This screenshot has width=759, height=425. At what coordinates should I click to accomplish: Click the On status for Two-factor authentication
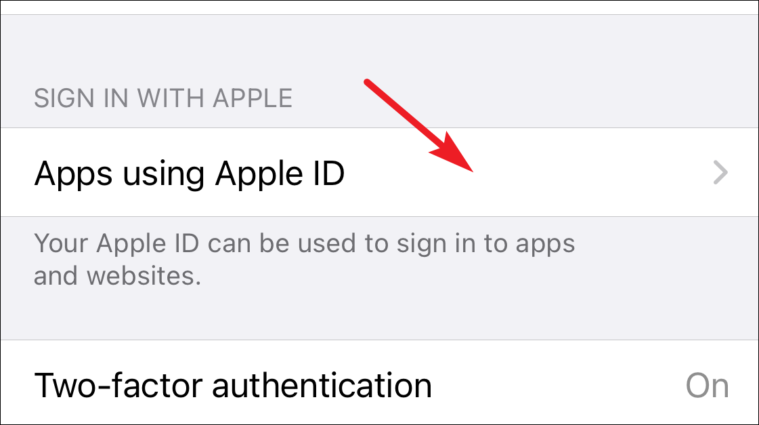point(707,386)
